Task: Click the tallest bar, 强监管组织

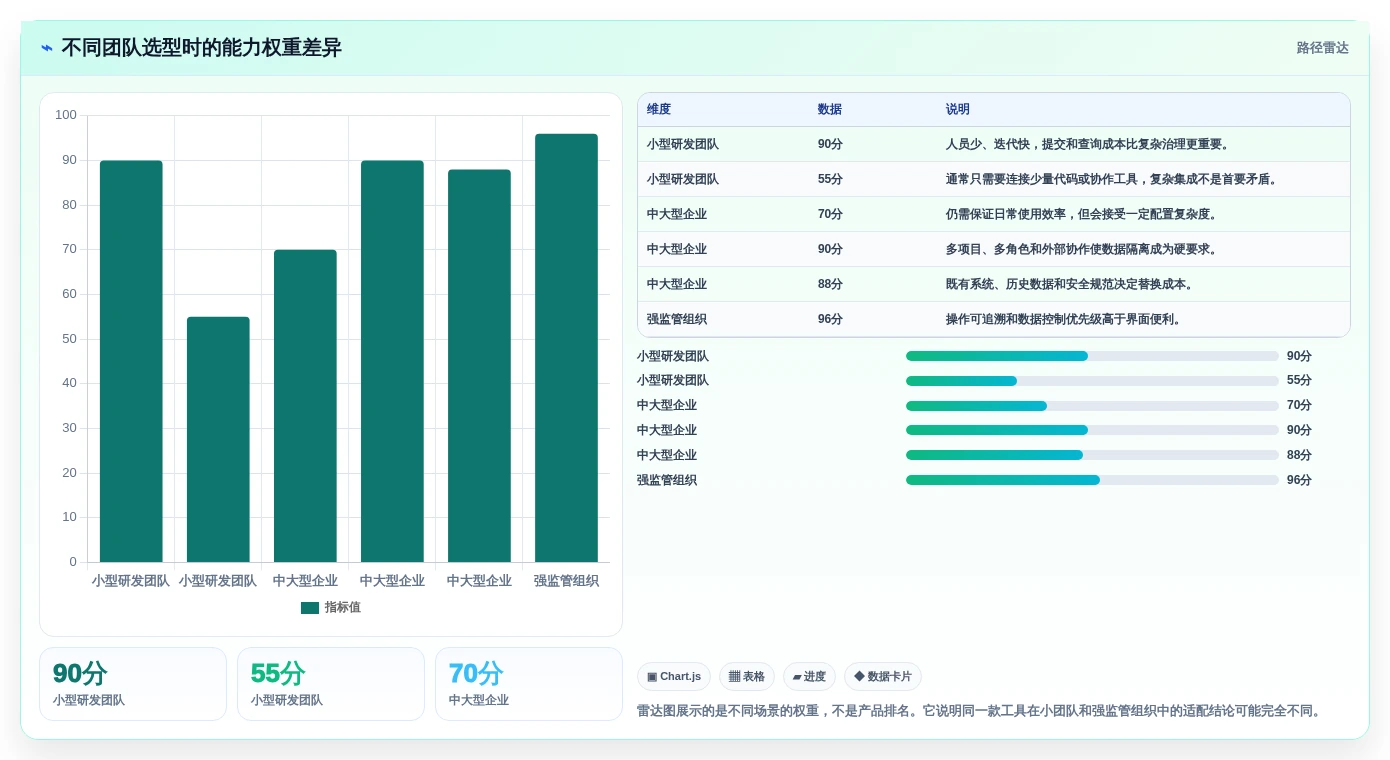Action: pos(566,348)
